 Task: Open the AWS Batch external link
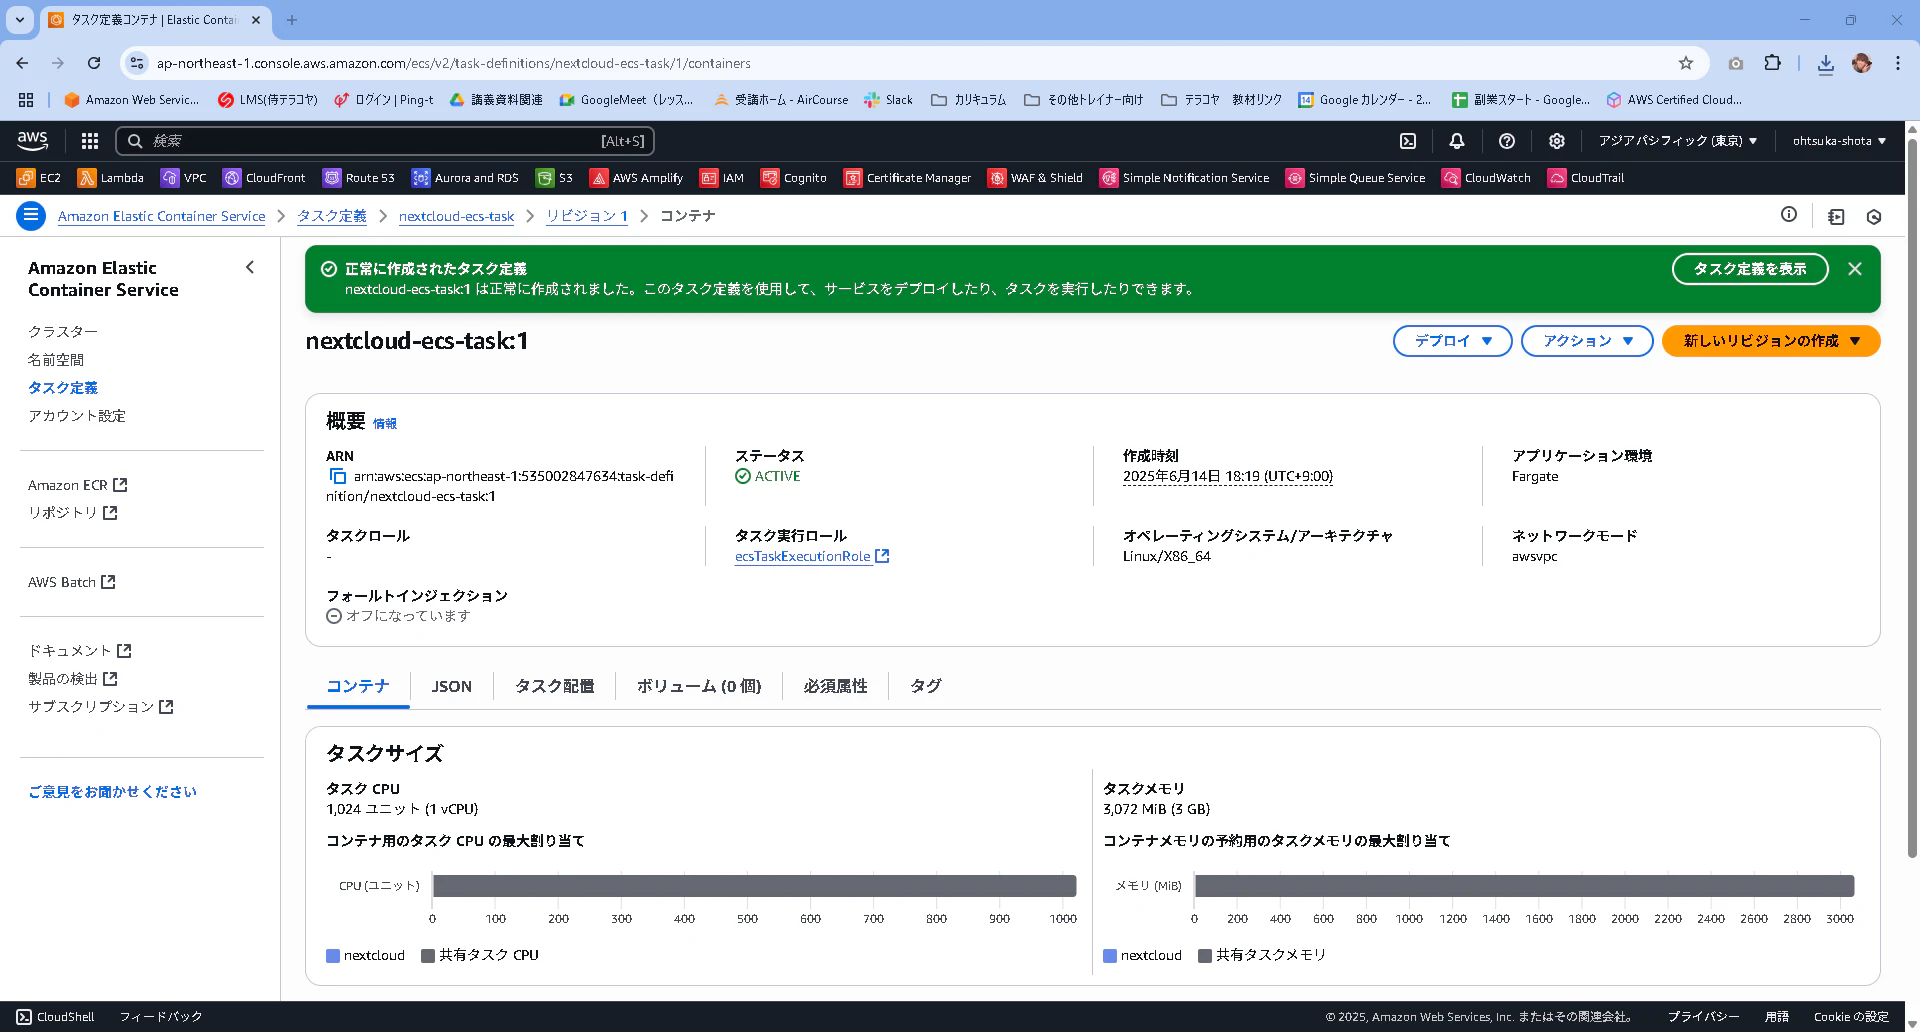pyautogui.click(x=72, y=582)
